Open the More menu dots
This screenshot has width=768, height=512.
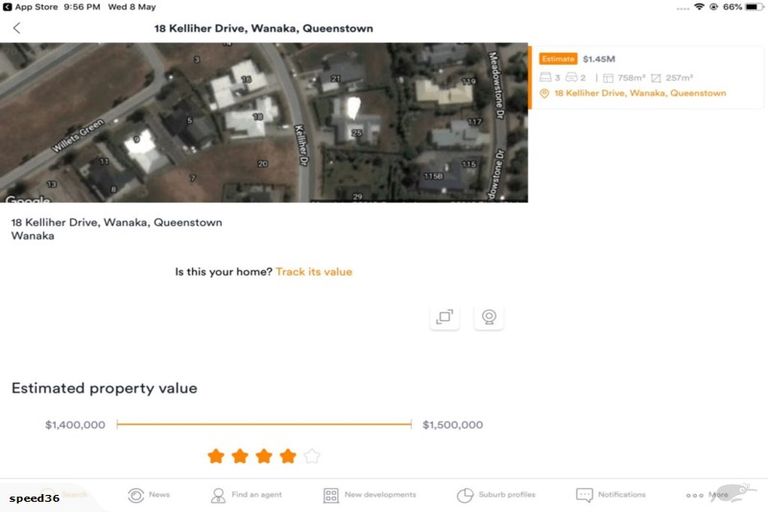(695, 495)
